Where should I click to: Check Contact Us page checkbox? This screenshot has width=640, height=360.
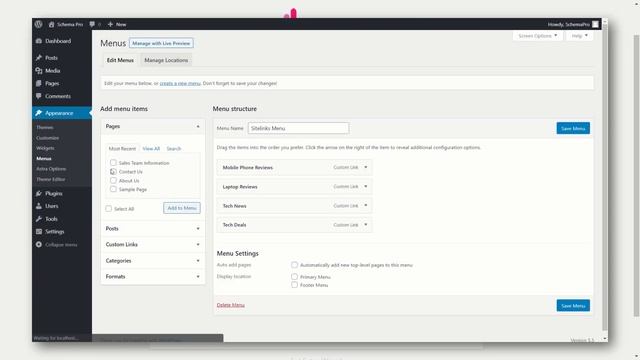113,171
